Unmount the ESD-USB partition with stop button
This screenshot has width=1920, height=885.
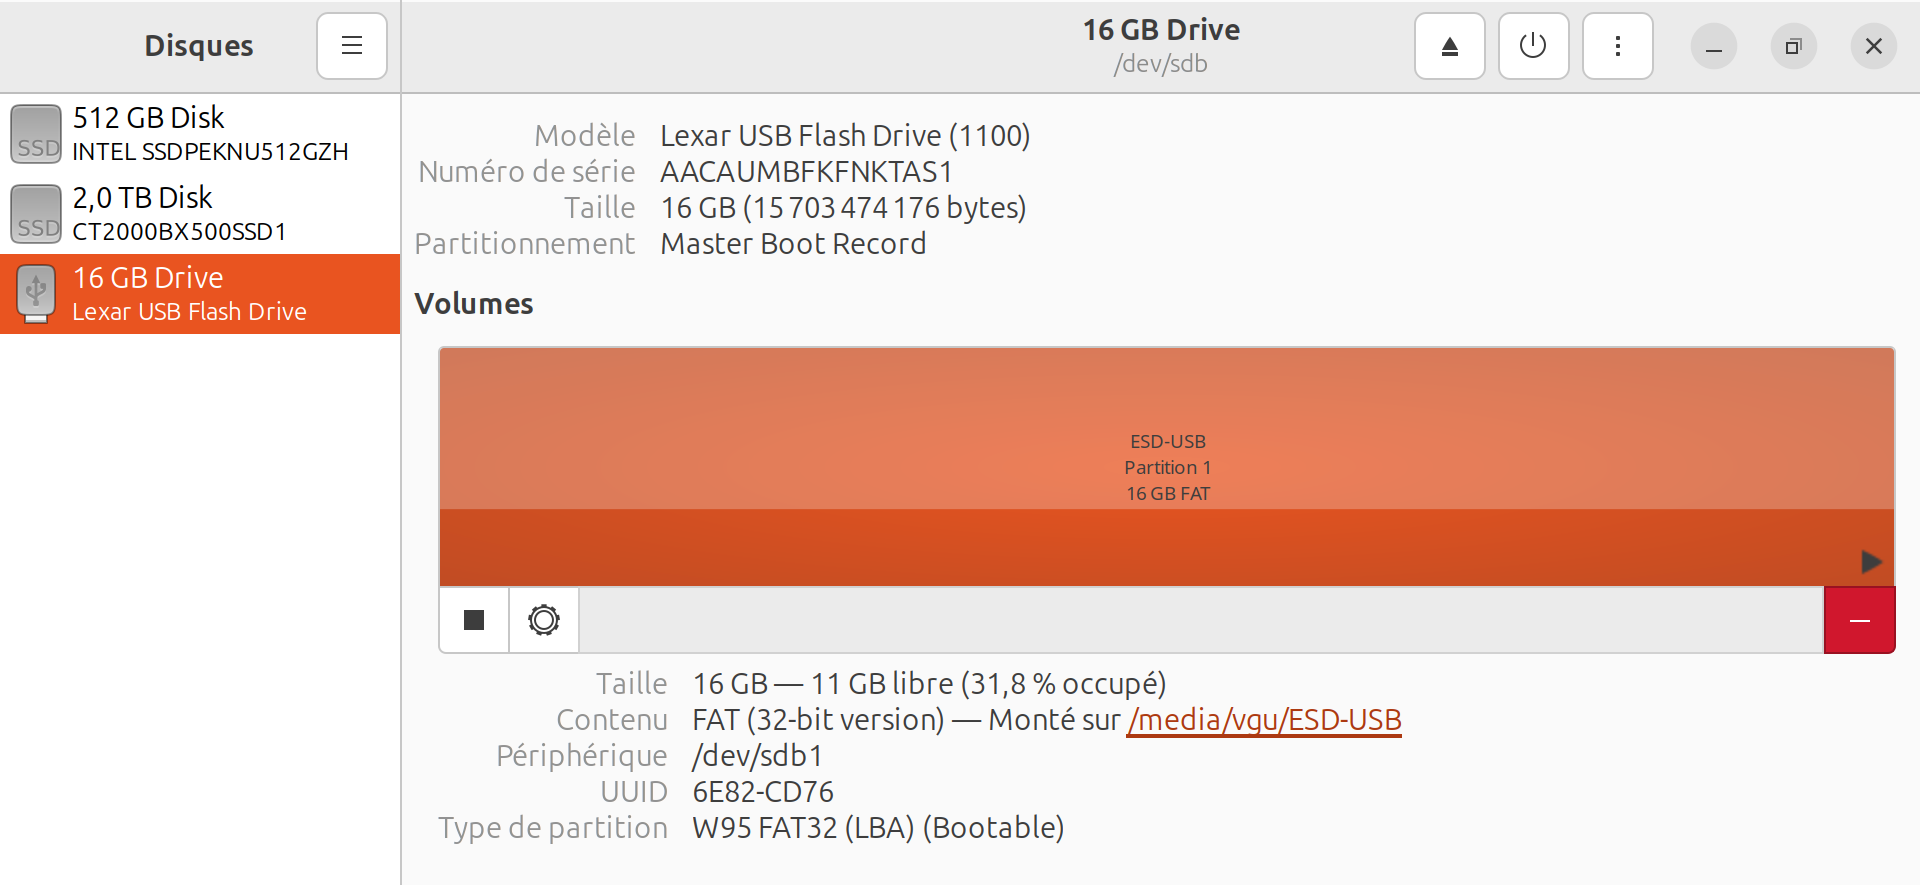pos(474,620)
